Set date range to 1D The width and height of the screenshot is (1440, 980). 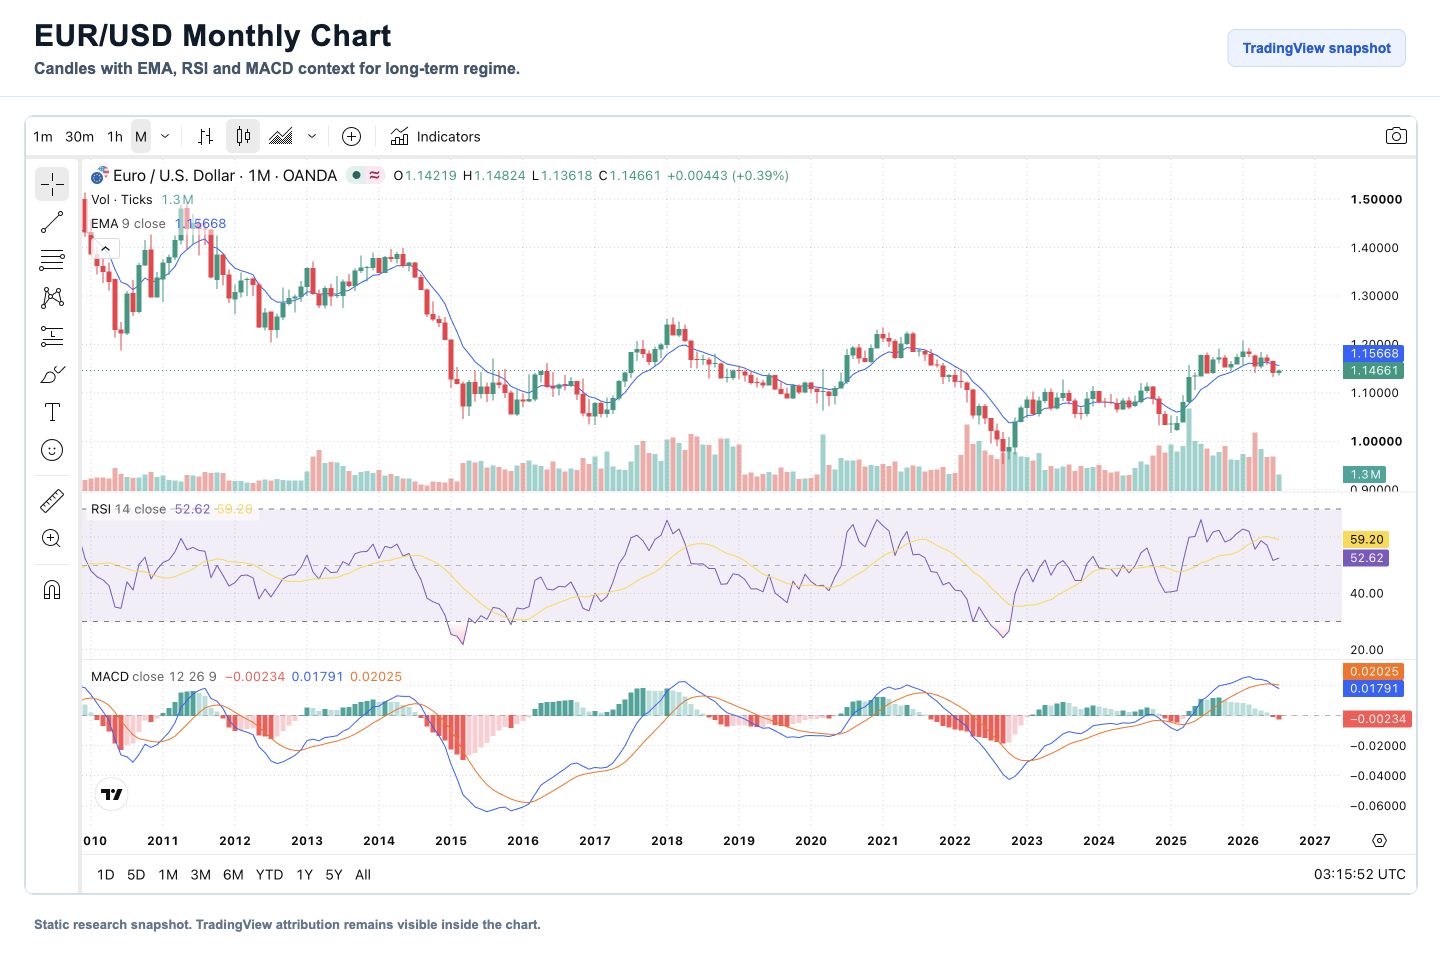(x=106, y=874)
